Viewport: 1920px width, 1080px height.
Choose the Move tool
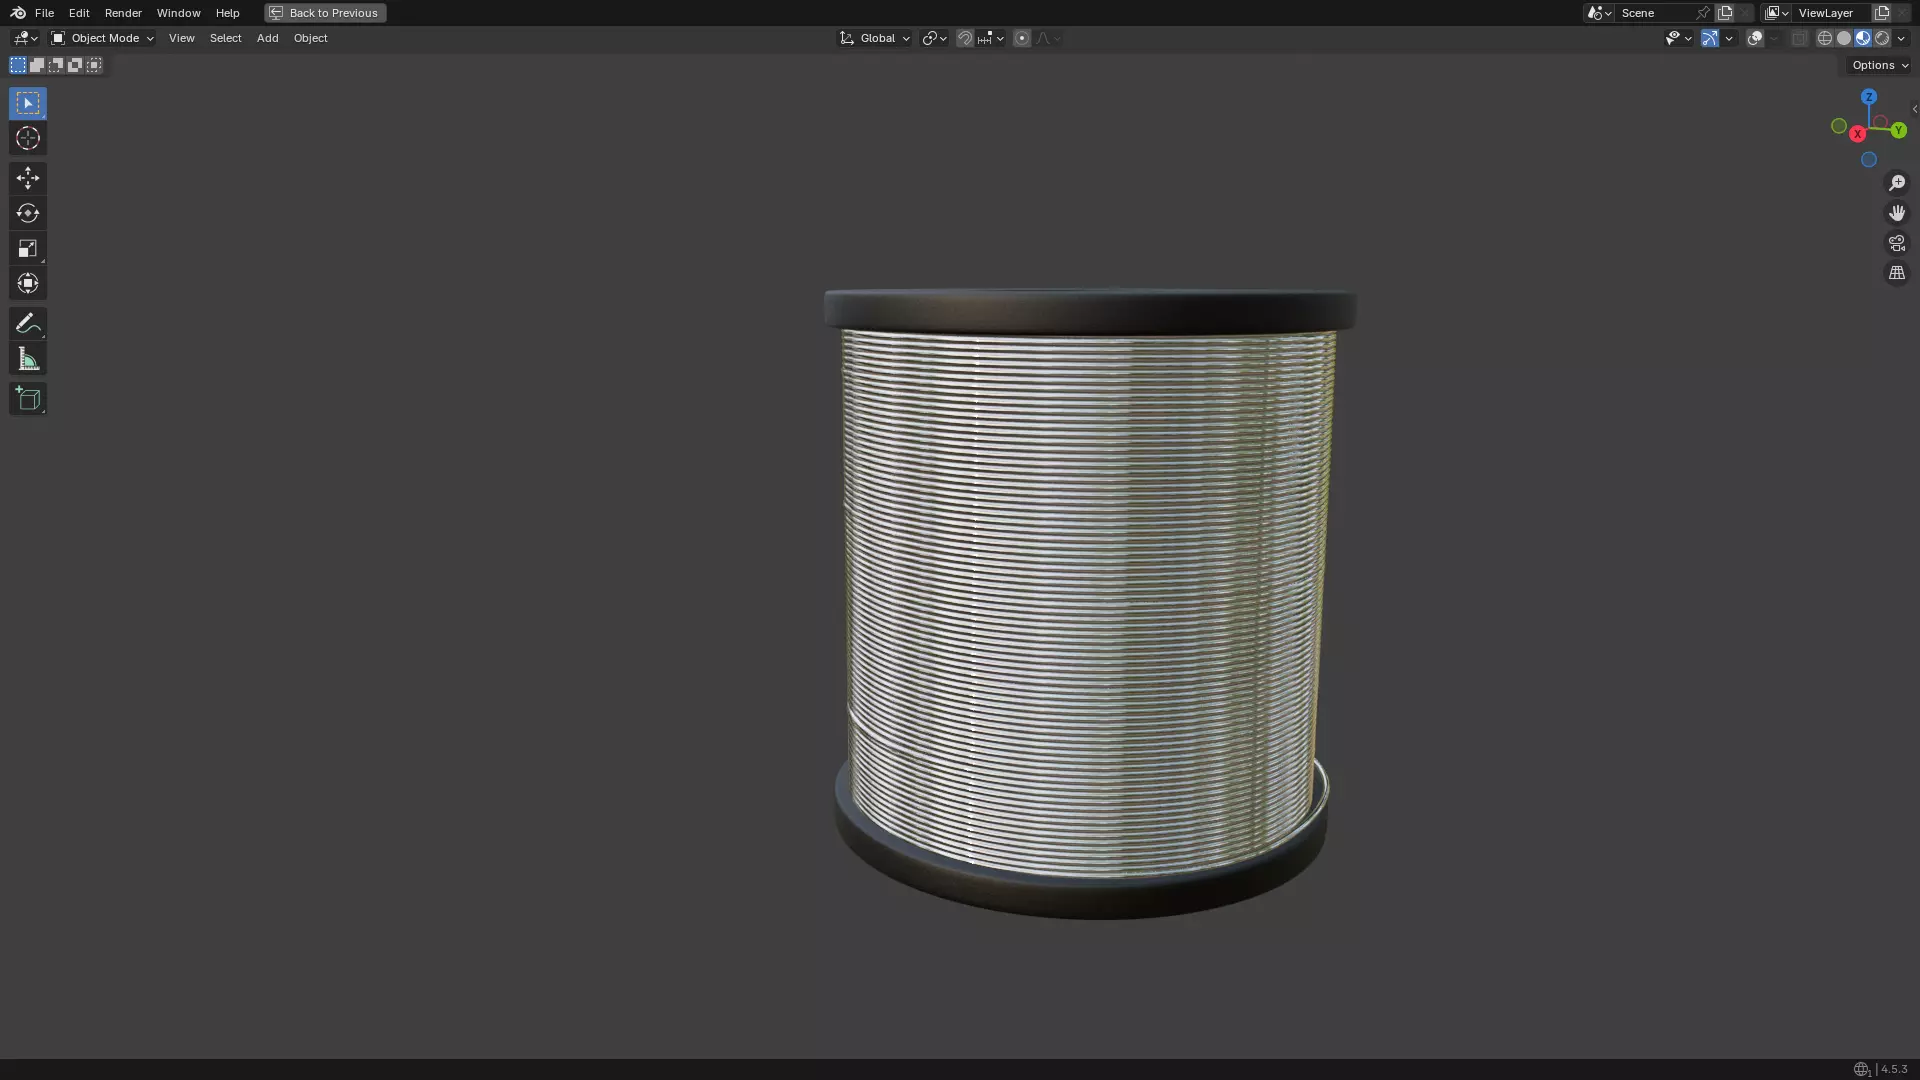[28, 178]
